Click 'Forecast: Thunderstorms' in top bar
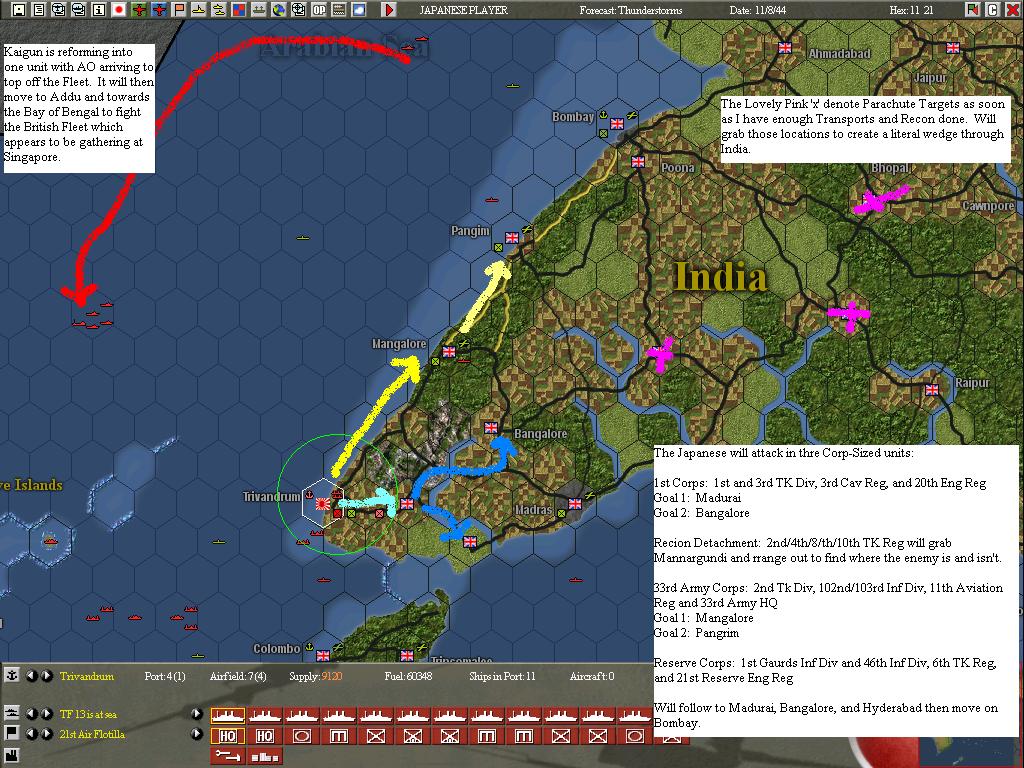This screenshot has width=1024, height=768. point(630,10)
